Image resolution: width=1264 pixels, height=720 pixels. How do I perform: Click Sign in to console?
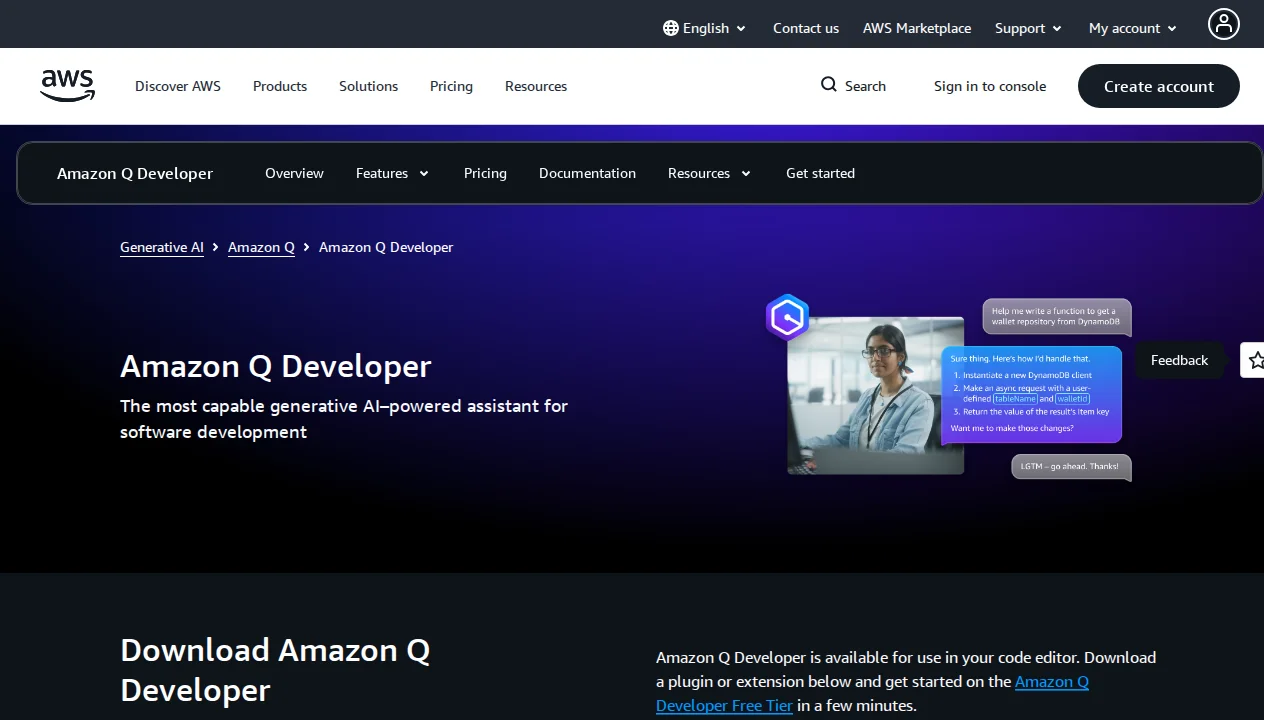click(x=990, y=86)
